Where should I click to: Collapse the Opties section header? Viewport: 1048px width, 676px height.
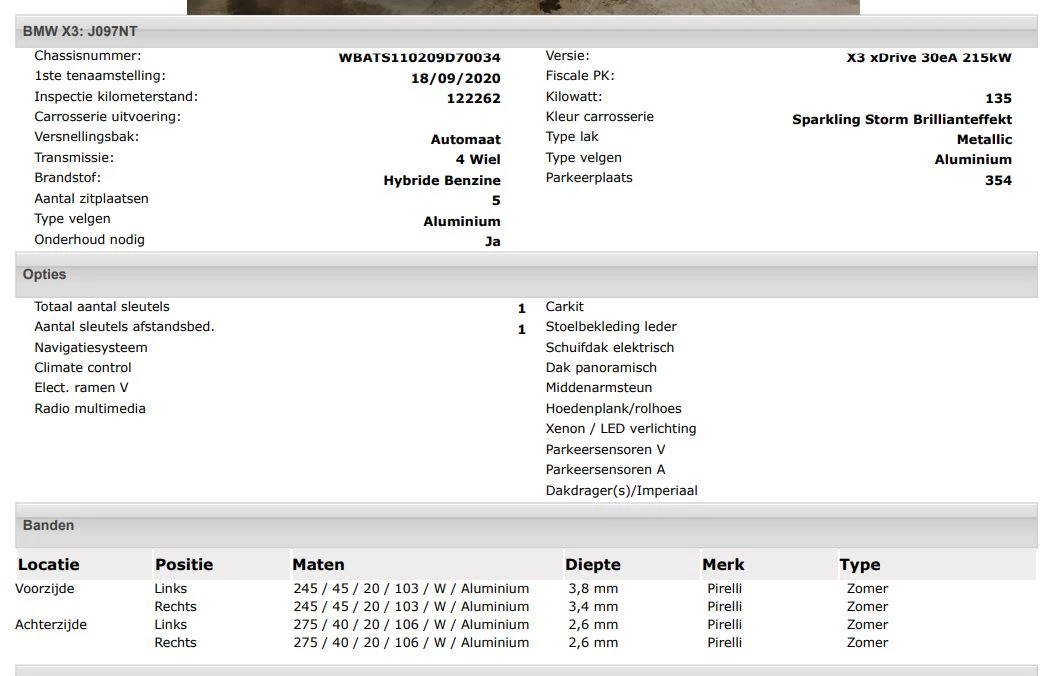(x=45, y=275)
